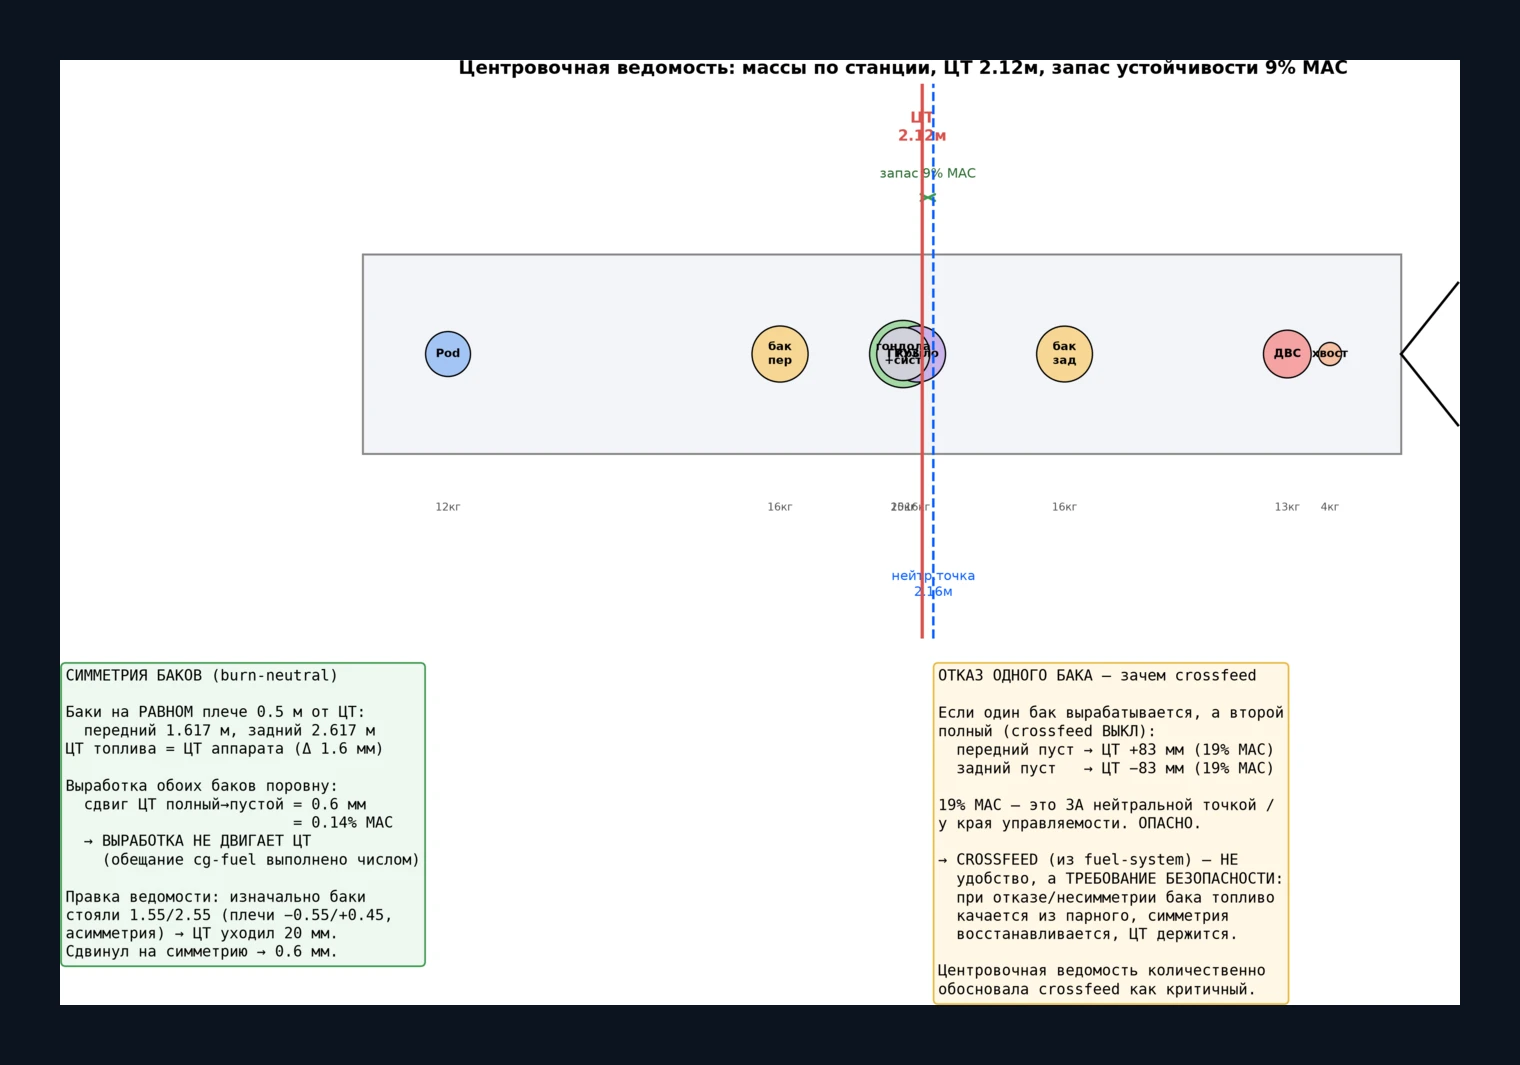Image resolution: width=1520 pixels, height=1065 pixels.
Task: Click line 'Сдвинул на симметрию → 0.6 мм.'
Action: click(201, 952)
